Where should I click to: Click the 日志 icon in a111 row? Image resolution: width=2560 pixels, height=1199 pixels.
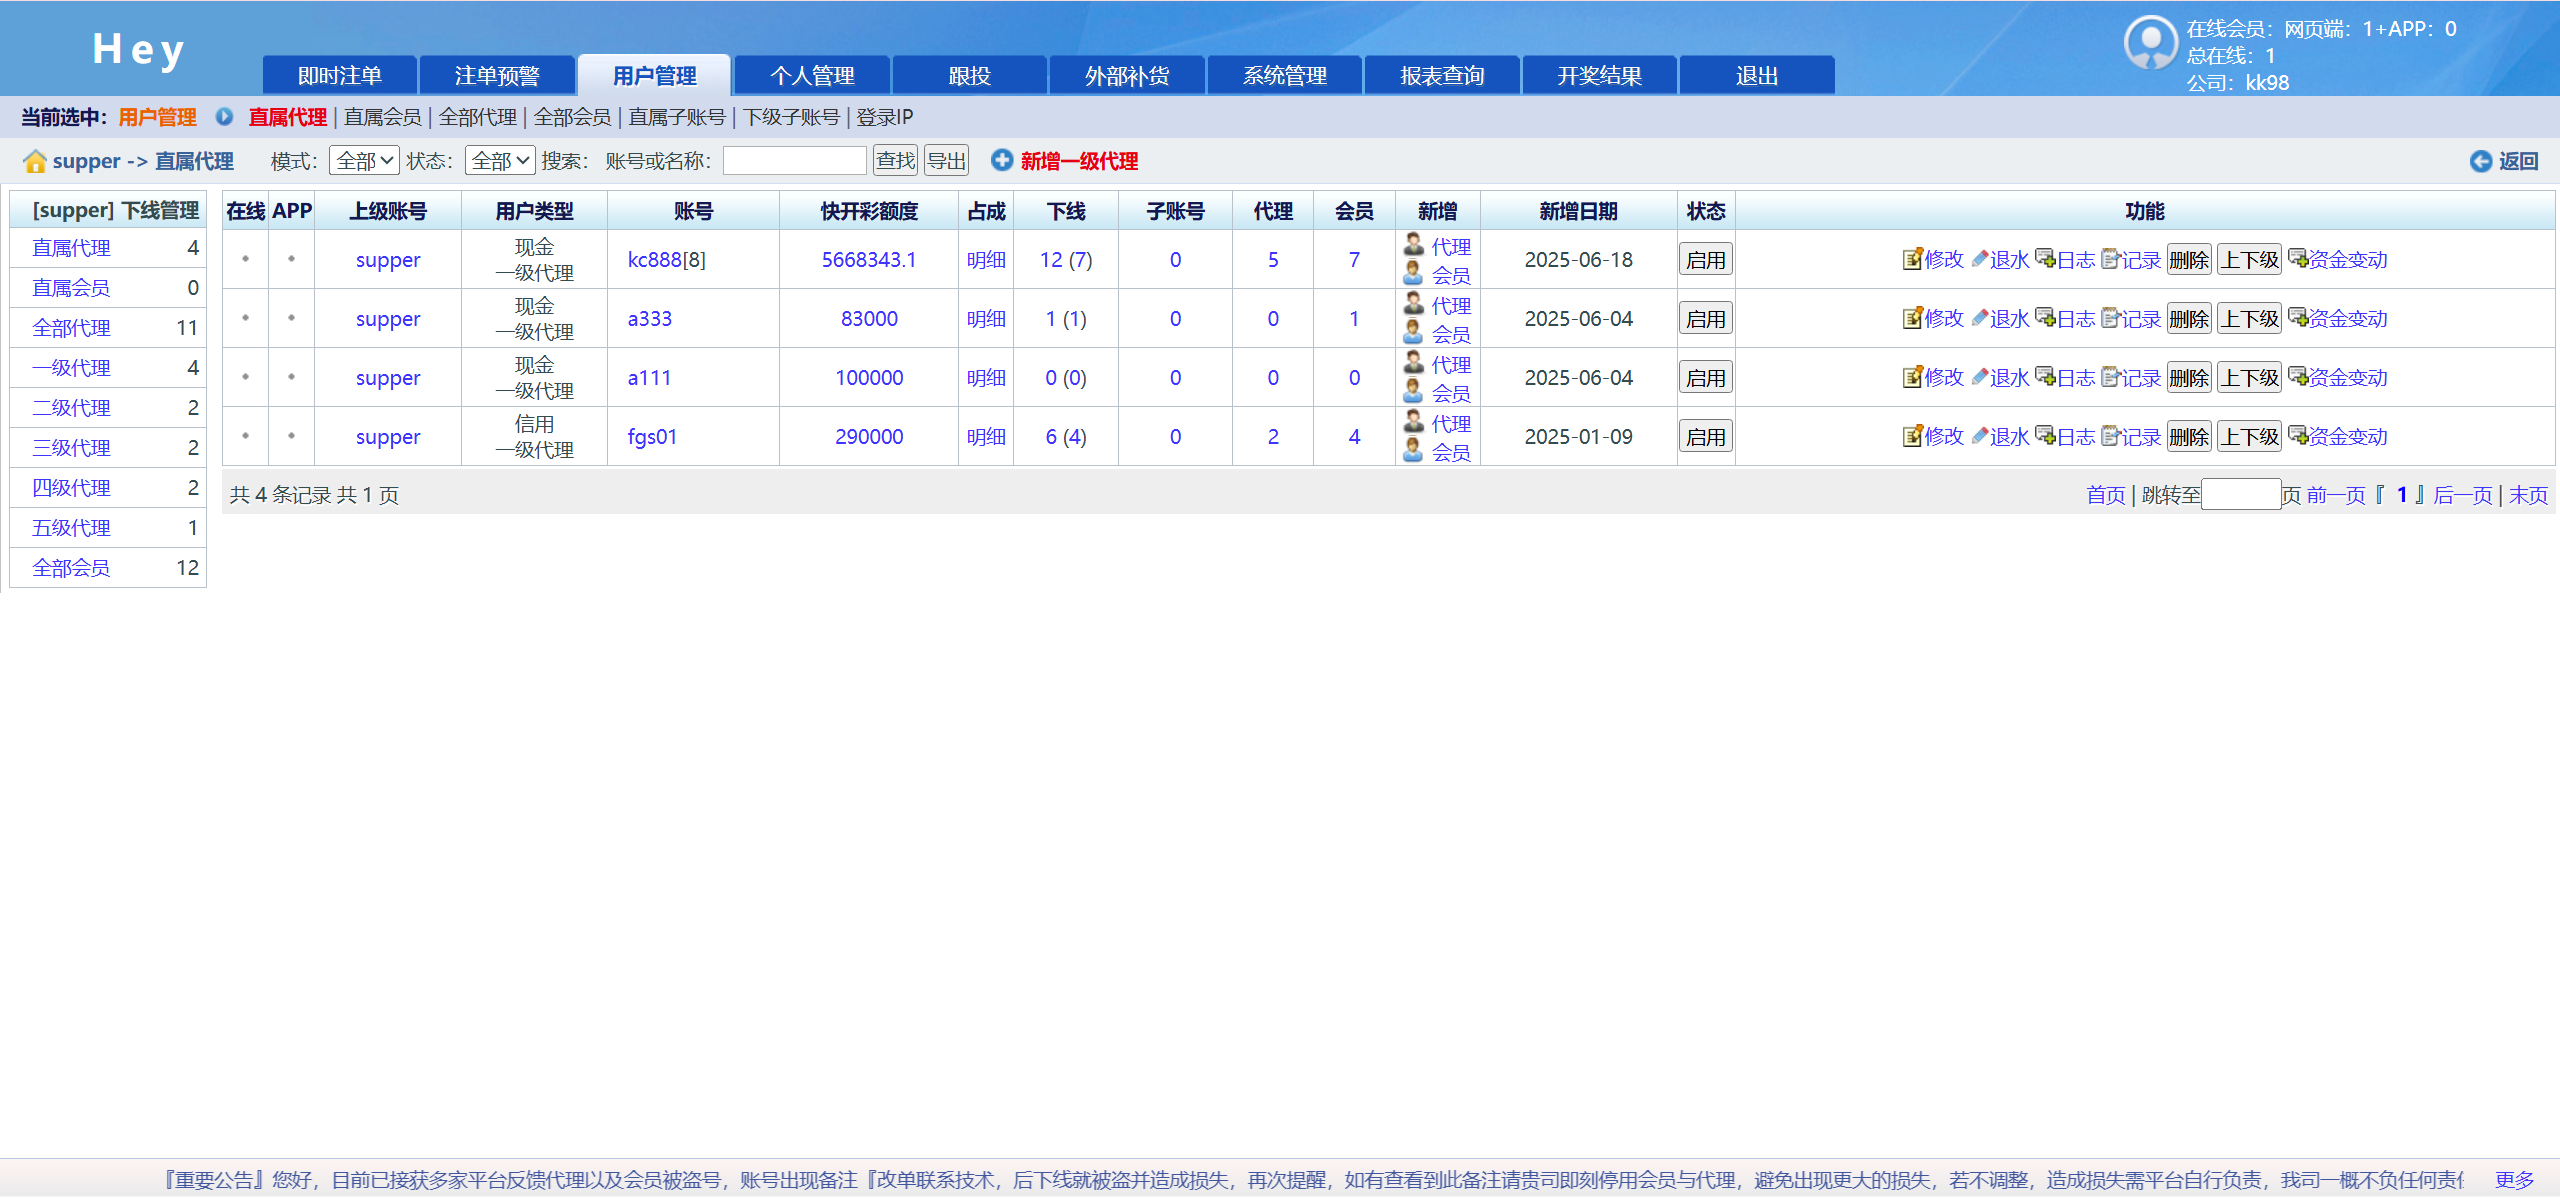pyautogui.click(x=2045, y=377)
